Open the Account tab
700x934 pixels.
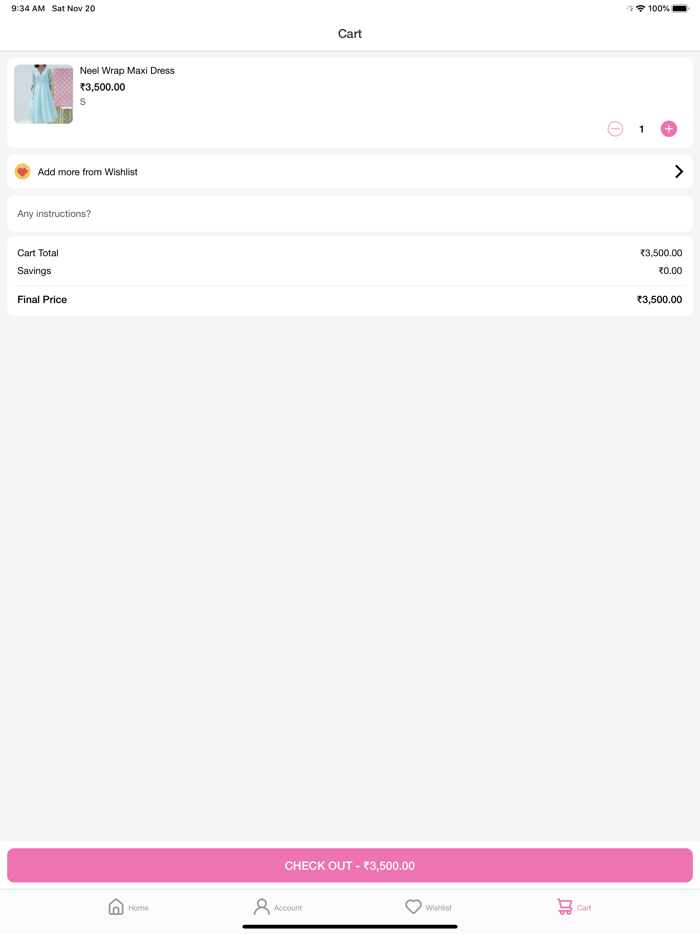pos(277,907)
